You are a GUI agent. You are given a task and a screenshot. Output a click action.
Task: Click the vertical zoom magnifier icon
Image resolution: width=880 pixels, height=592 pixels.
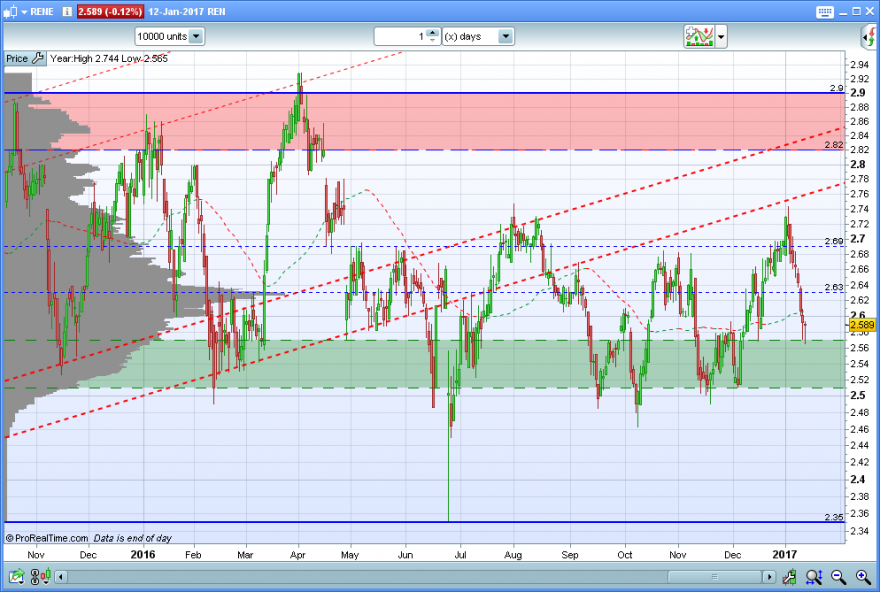(814, 576)
